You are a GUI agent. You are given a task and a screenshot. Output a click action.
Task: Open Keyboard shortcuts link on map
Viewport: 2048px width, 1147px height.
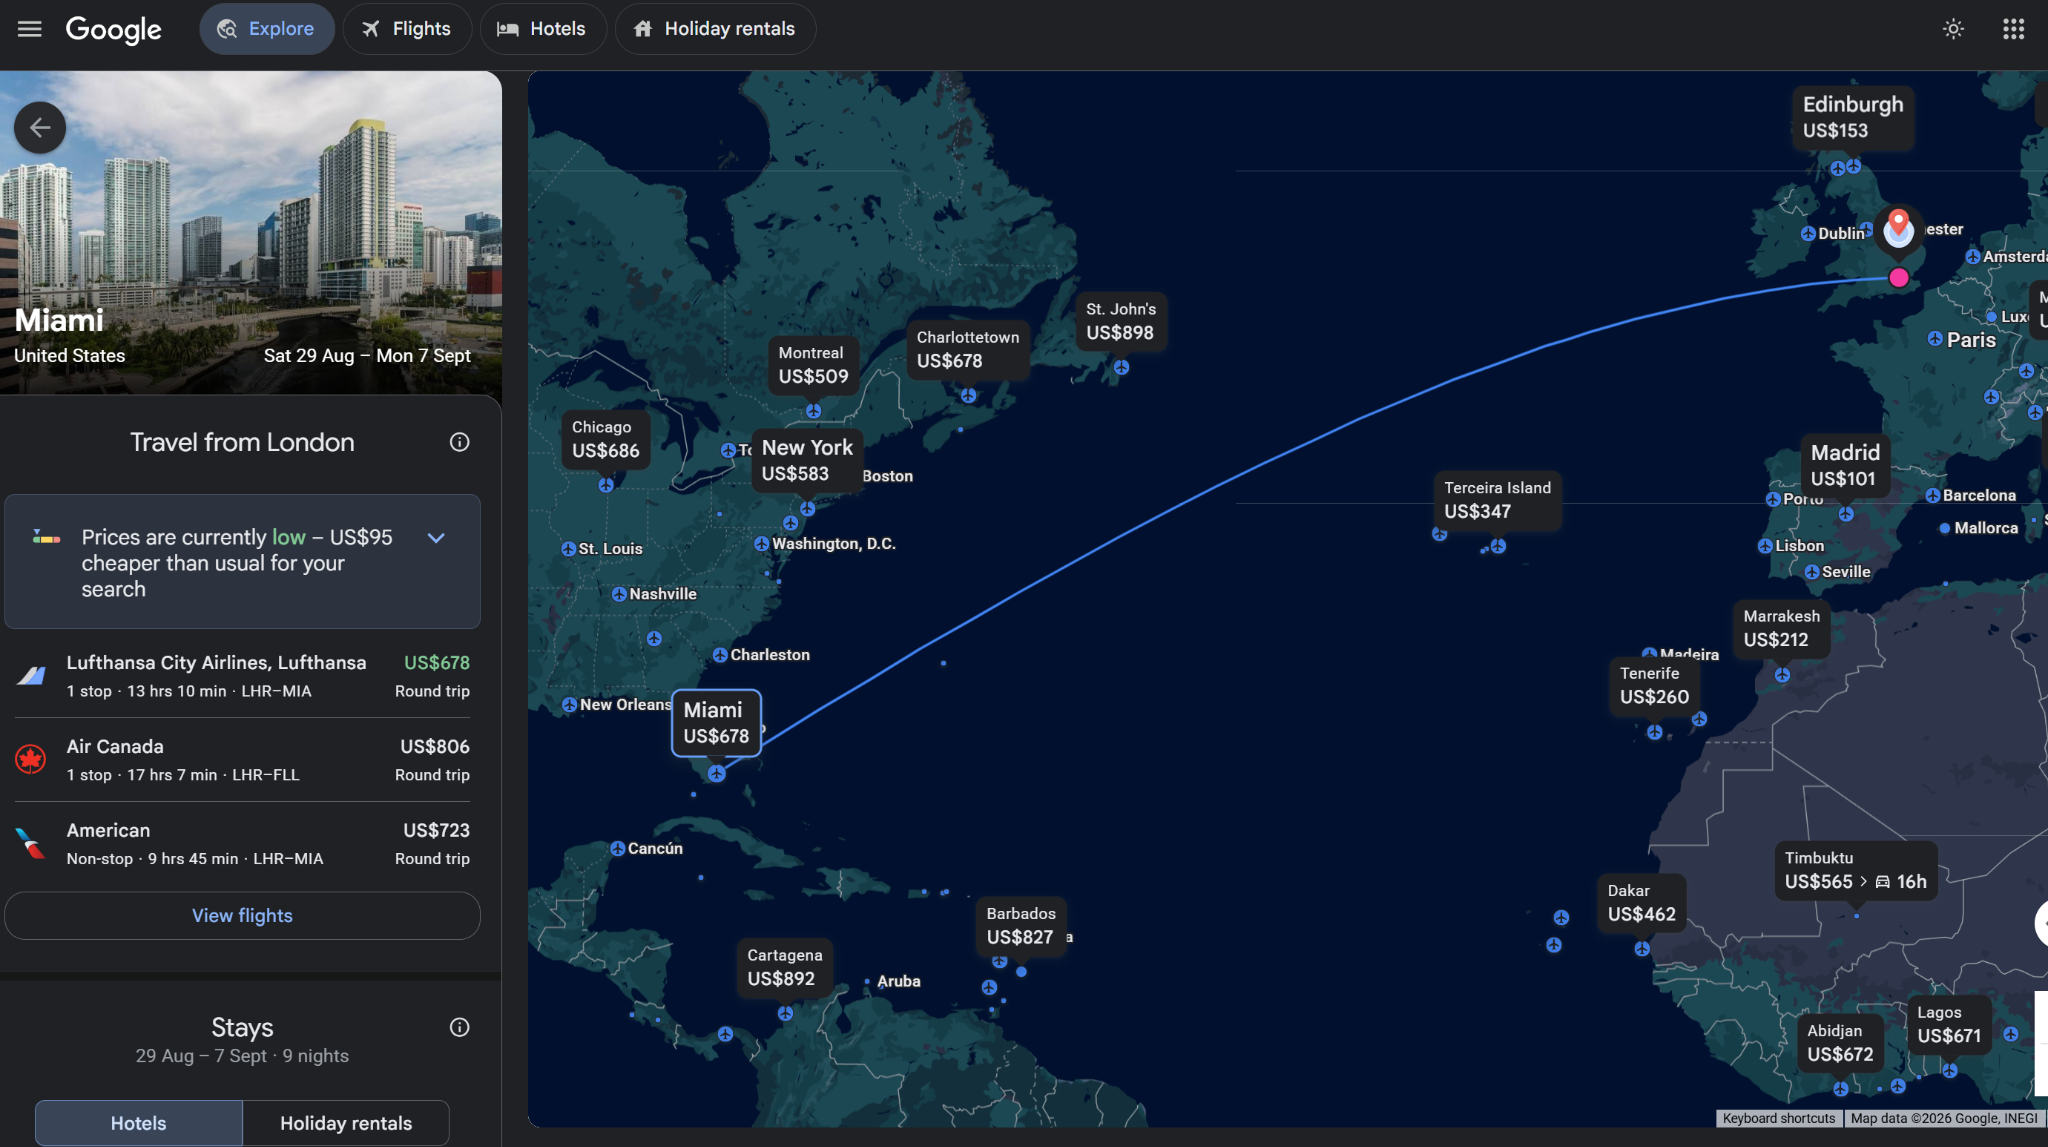1779,1118
